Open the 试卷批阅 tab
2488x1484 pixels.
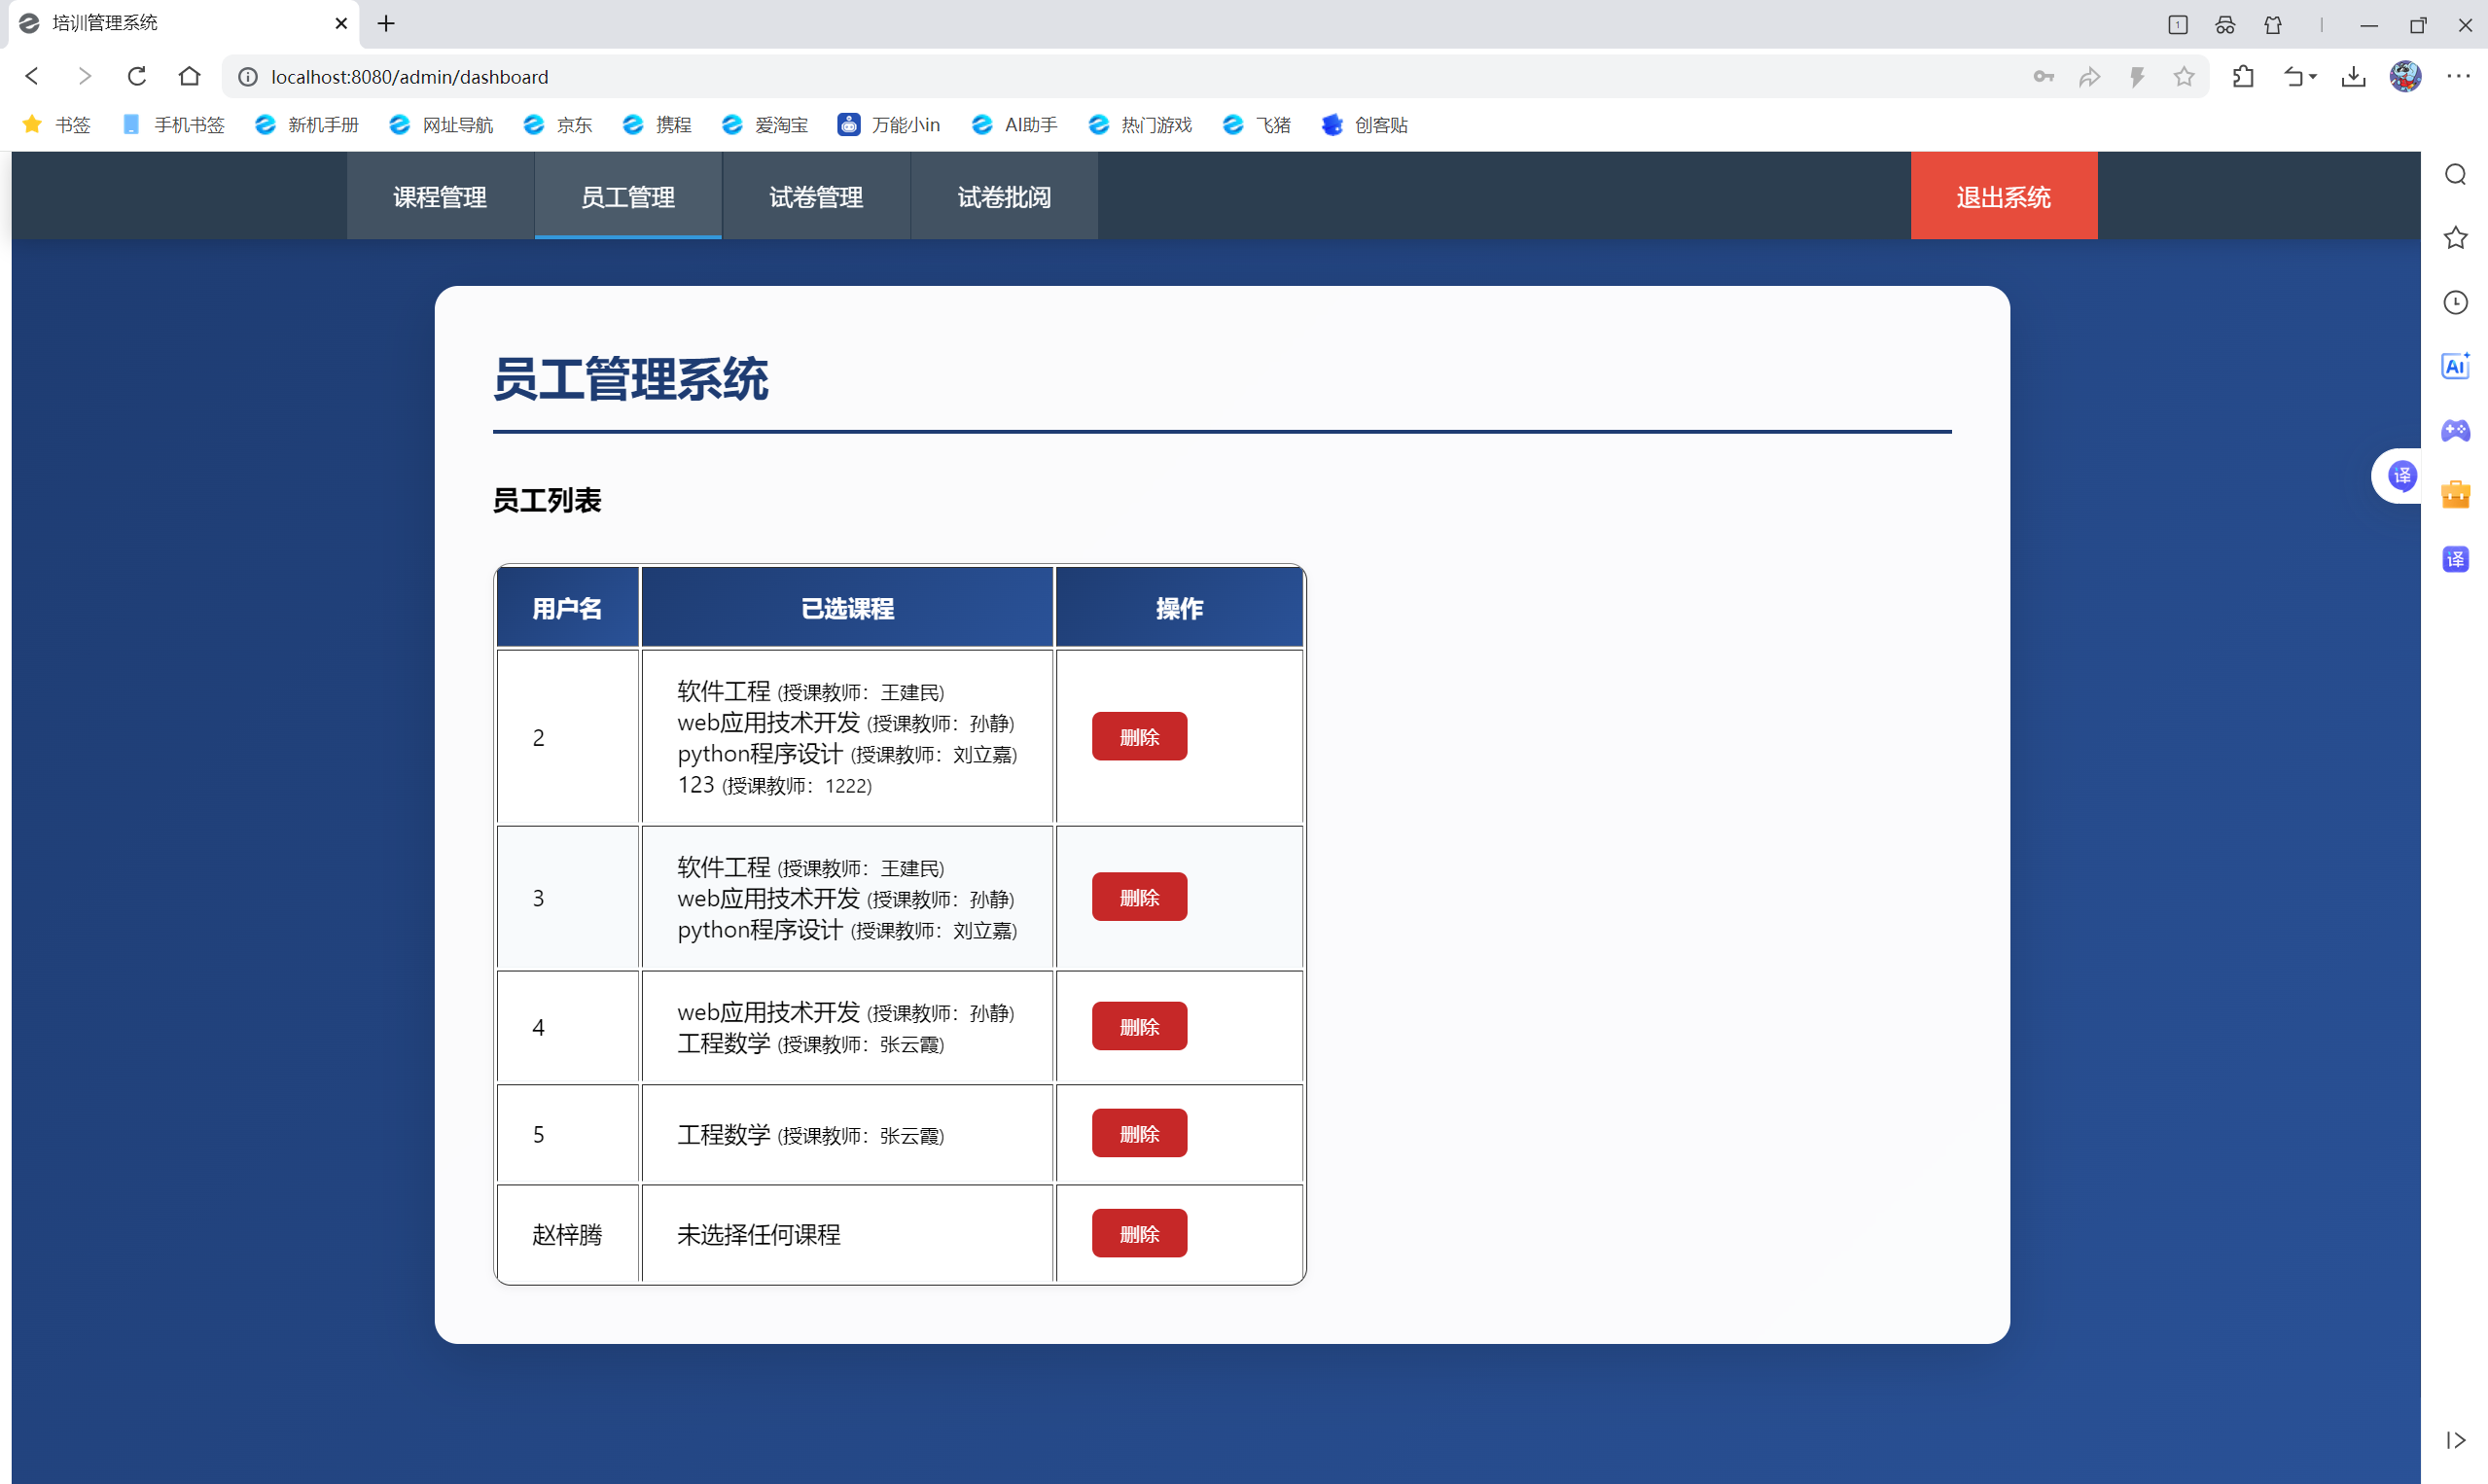(x=1004, y=197)
